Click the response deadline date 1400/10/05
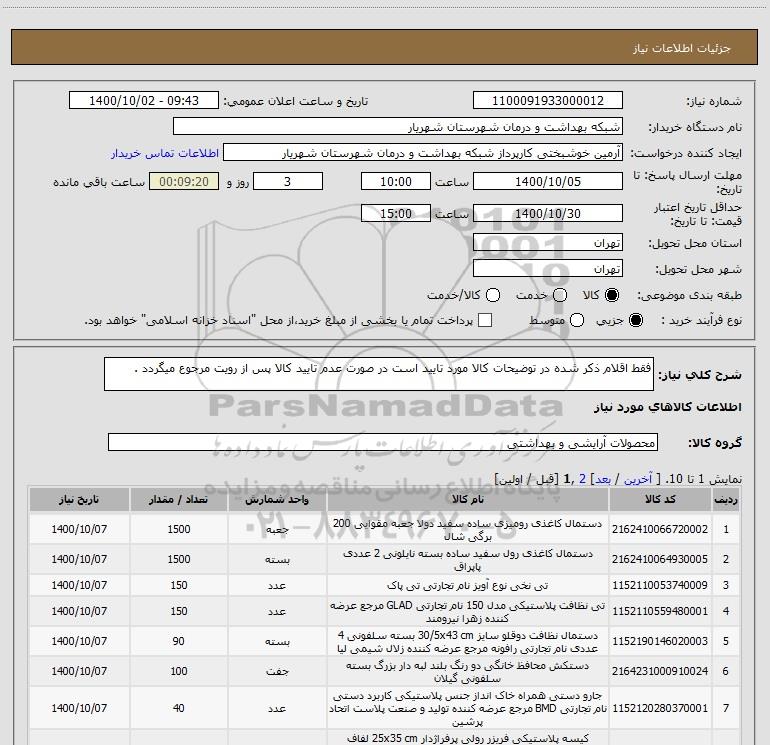The image size is (770, 745). pos(548,181)
